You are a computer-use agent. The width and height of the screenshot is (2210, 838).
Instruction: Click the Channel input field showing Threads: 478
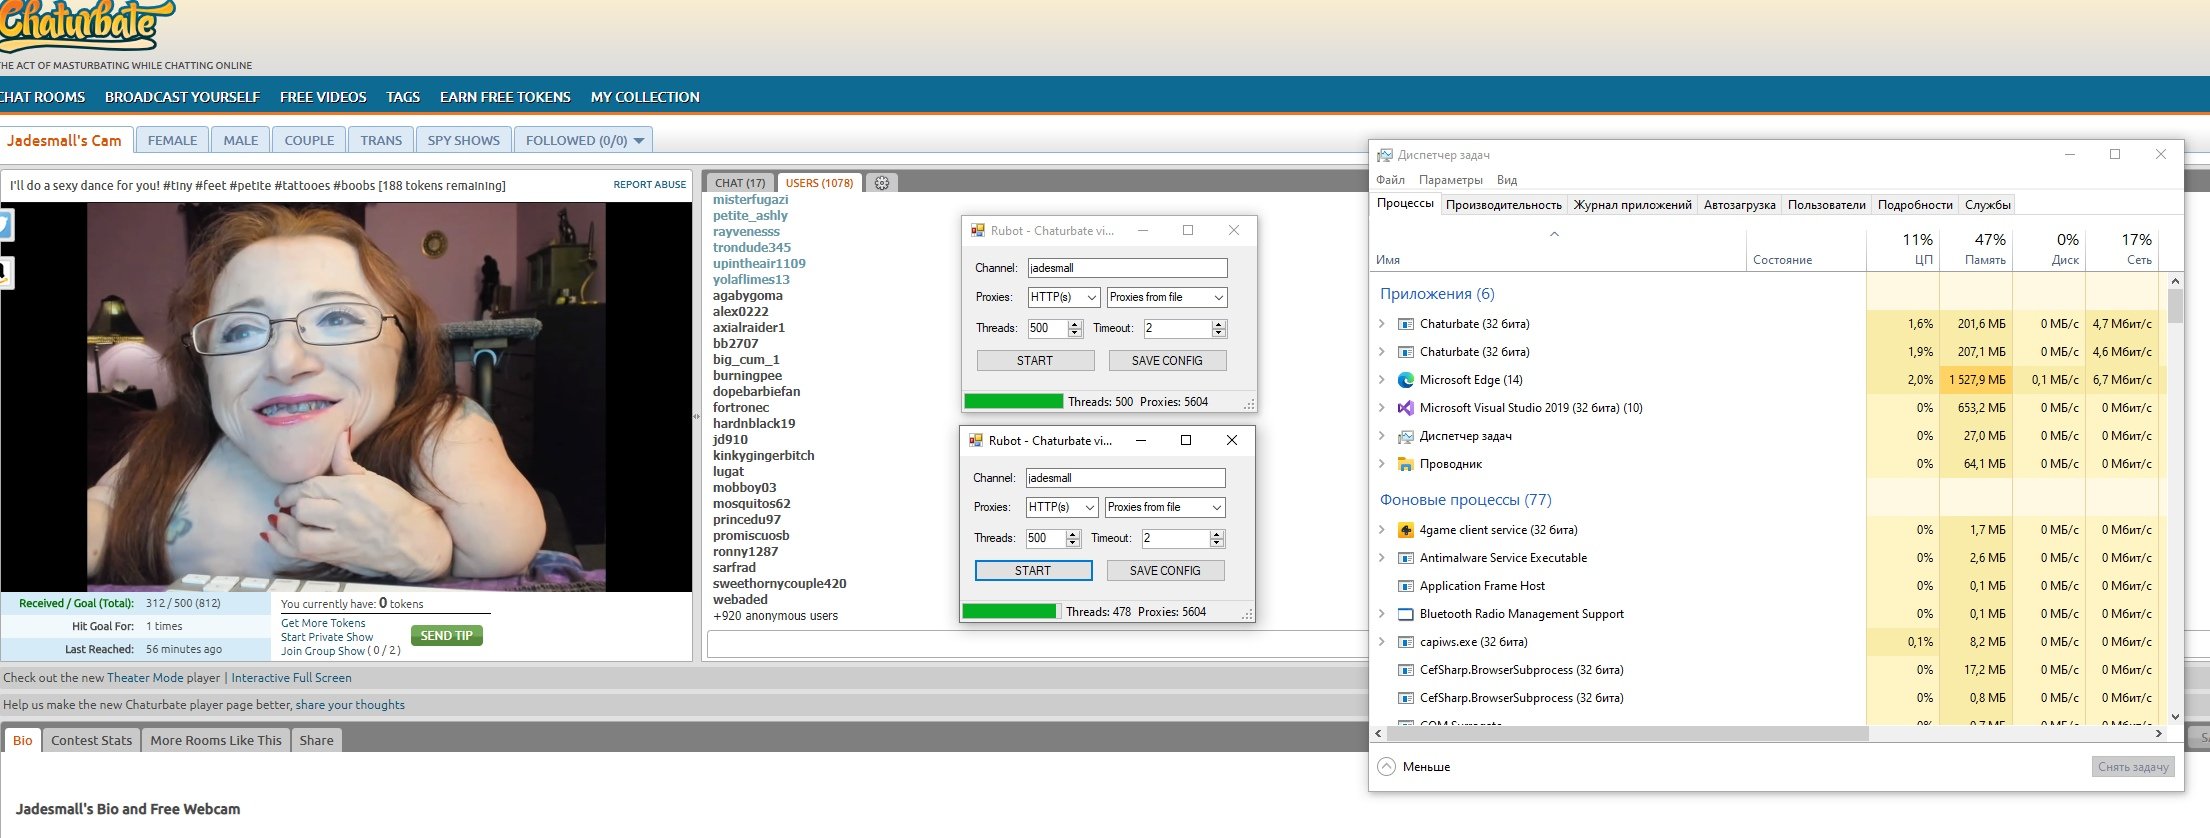coord(1124,478)
